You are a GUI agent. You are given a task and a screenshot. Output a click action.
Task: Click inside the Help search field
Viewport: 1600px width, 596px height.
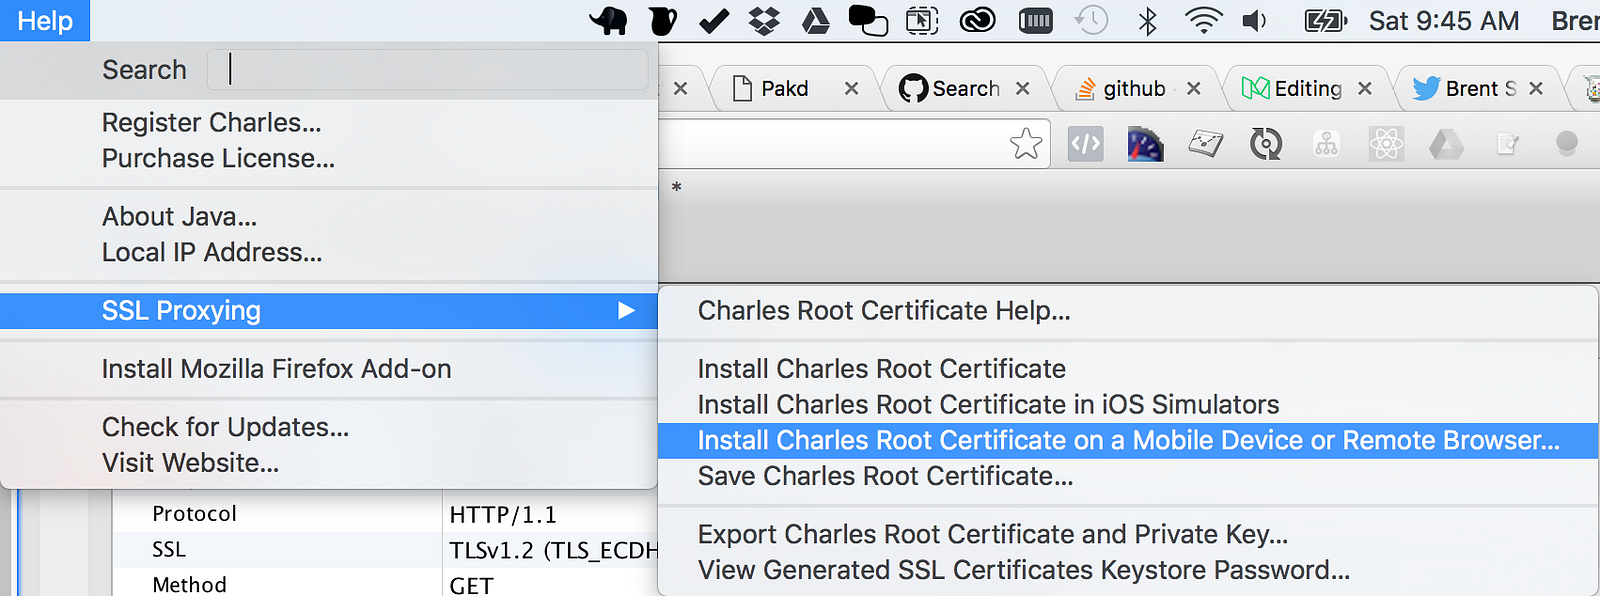tap(428, 69)
